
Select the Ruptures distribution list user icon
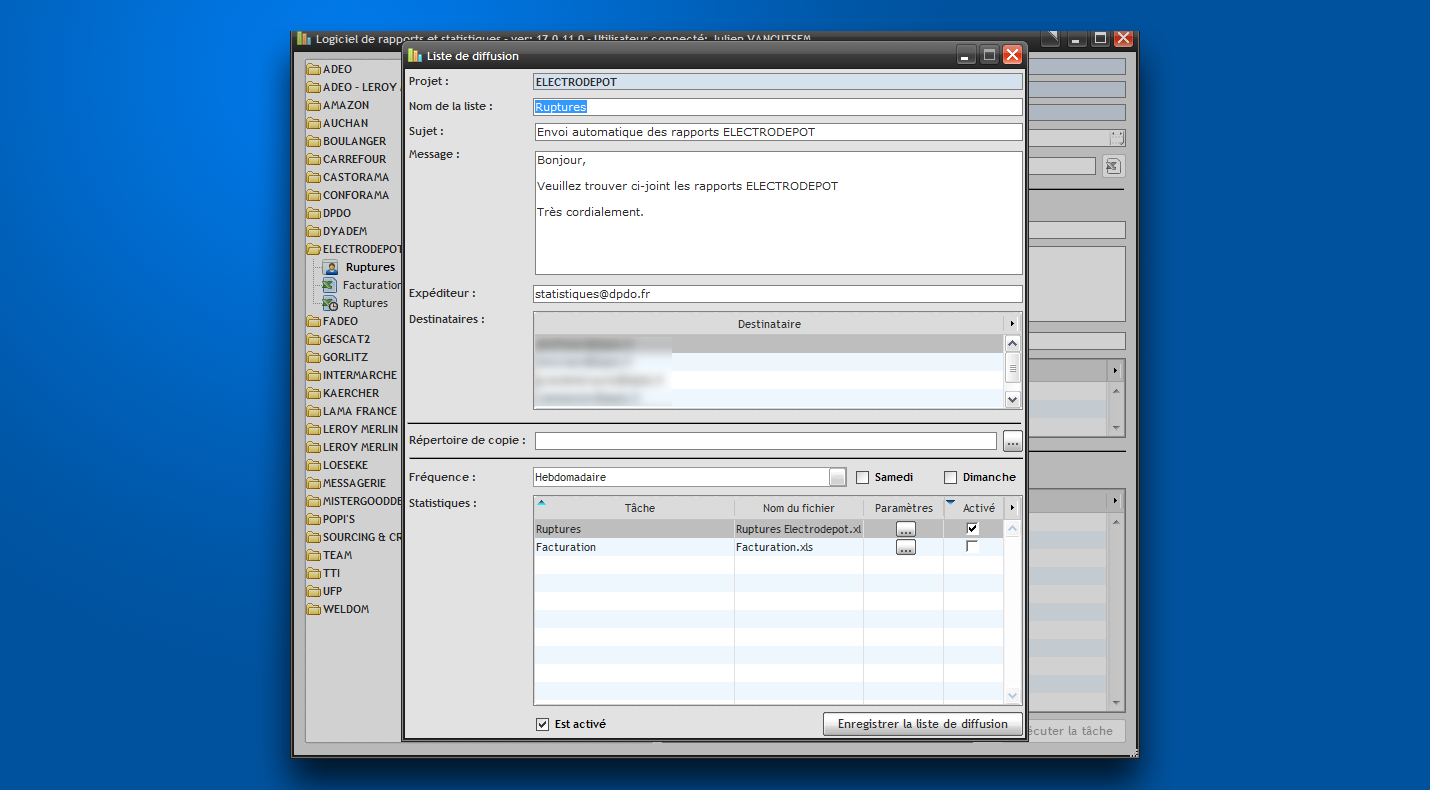coord(331,267)
